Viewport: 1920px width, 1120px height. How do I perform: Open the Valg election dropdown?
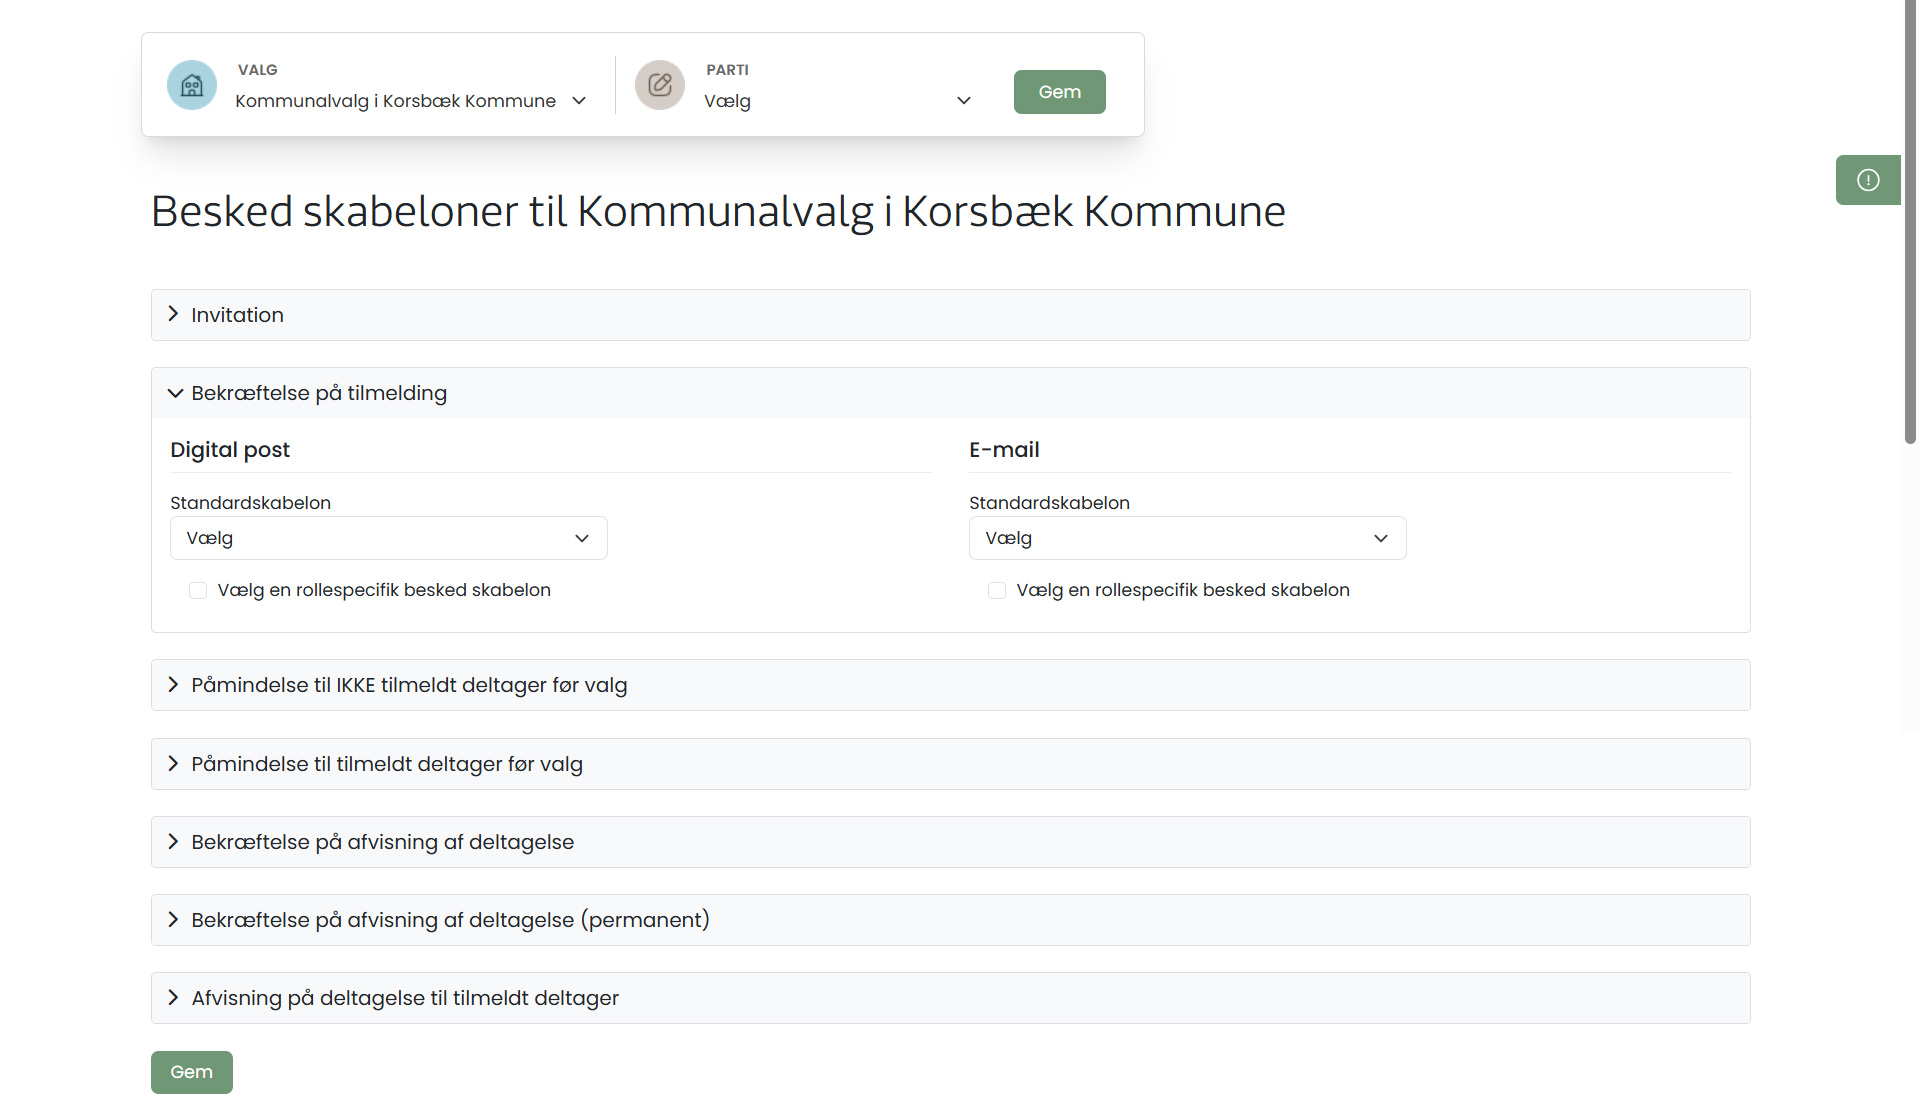(x=410, y=101)
